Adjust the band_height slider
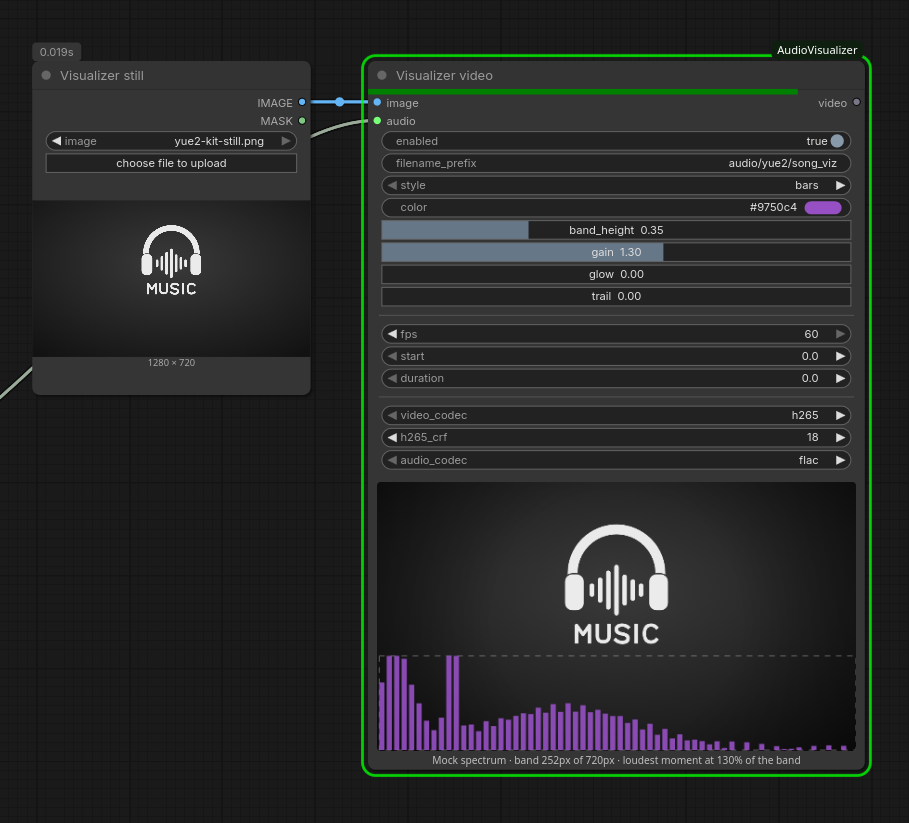 [x=616, y=230]
